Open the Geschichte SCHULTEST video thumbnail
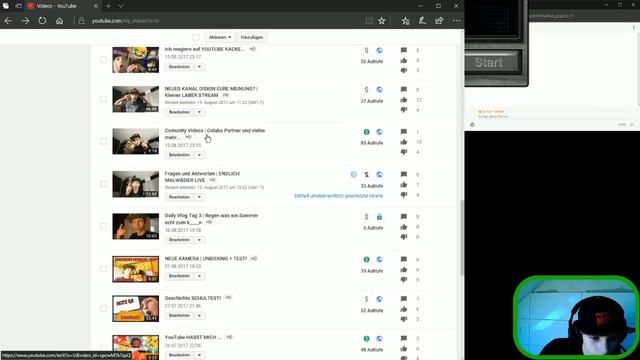640x360 pixels. click(x=136, y=309)
